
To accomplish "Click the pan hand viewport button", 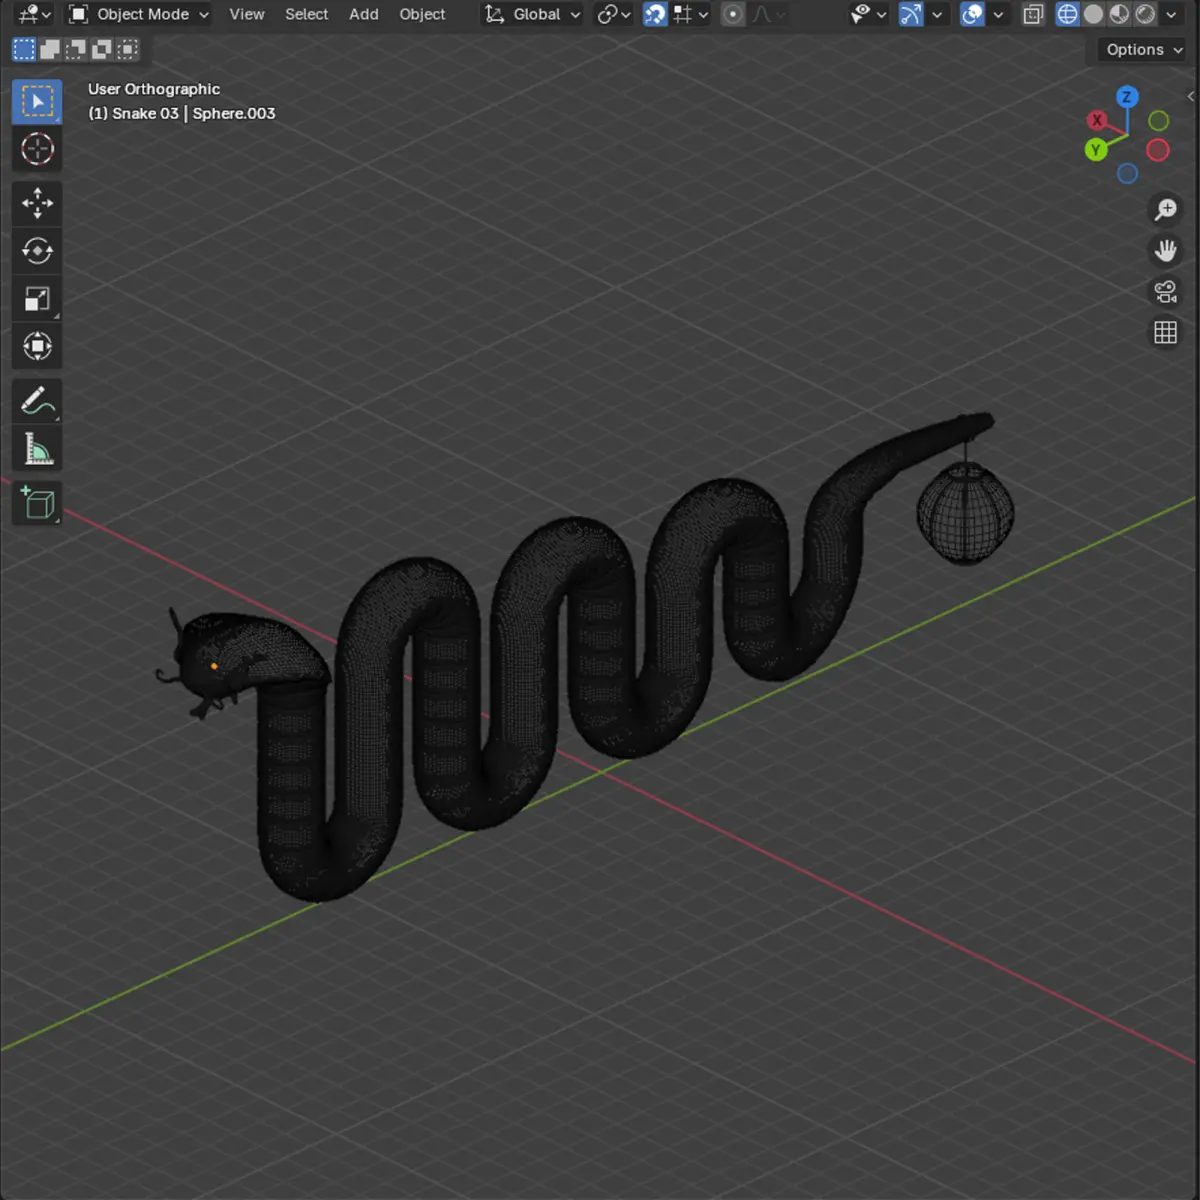I will point(1165,250).
